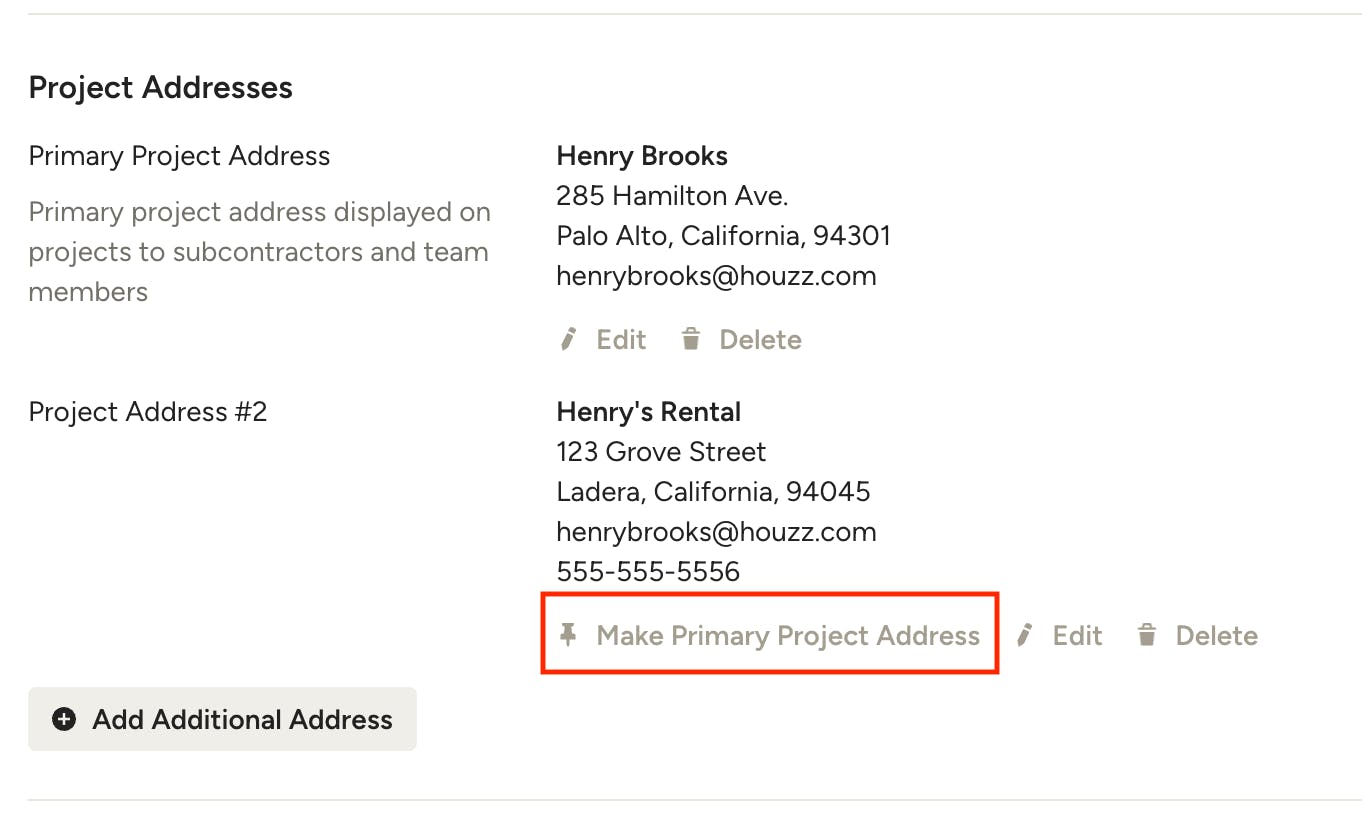The image size is (1362, 820).
Task: Click the plus circle icon on Add Address
Action: pos(64,719)
